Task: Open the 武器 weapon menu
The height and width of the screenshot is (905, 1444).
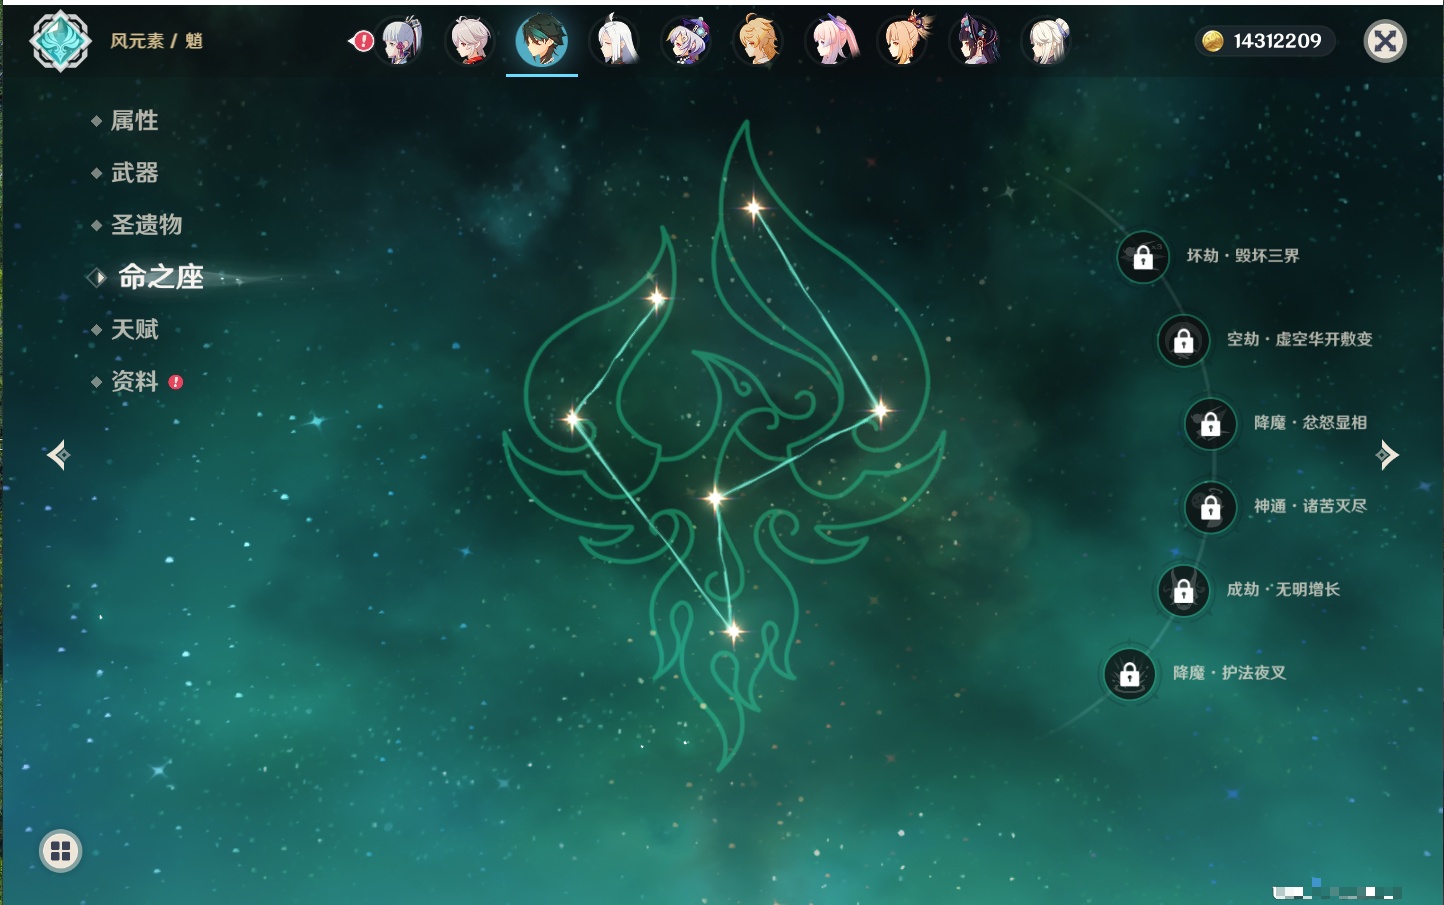Action: coord(134,173)
